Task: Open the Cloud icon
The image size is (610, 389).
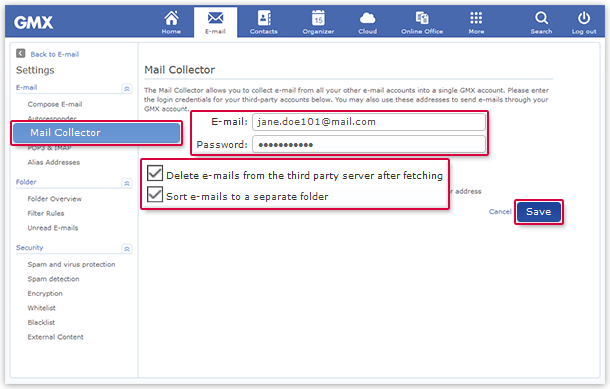Action: tap(367, 18)
